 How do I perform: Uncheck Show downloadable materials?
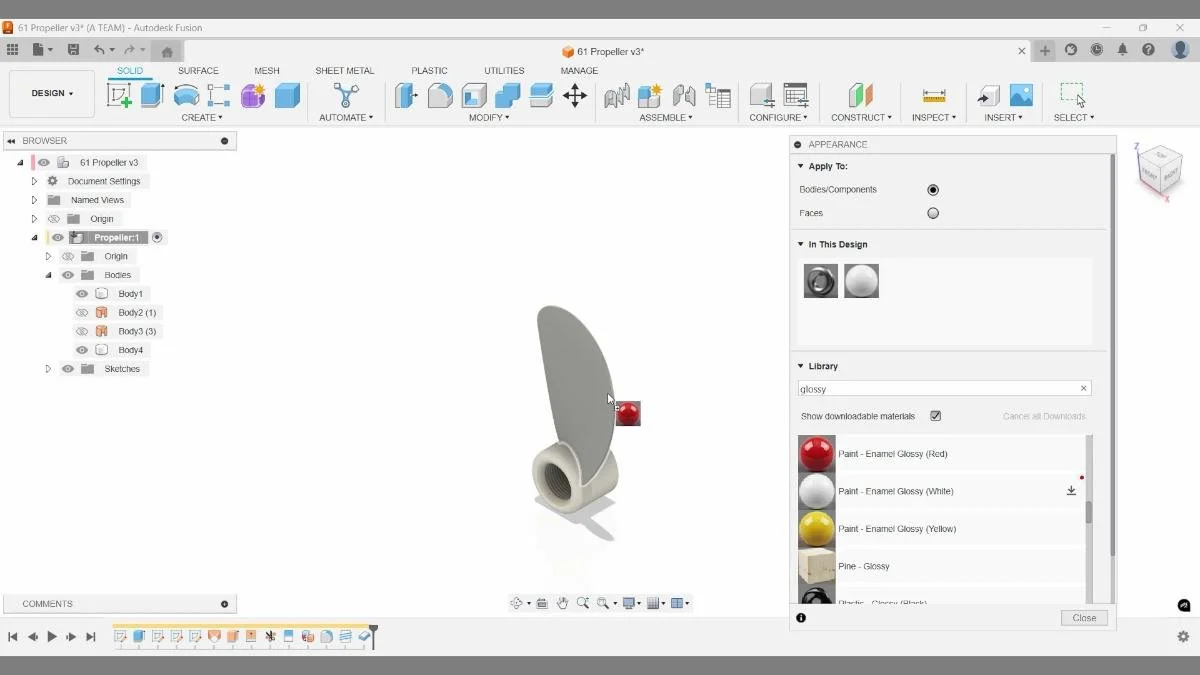[x=935, y=416]
